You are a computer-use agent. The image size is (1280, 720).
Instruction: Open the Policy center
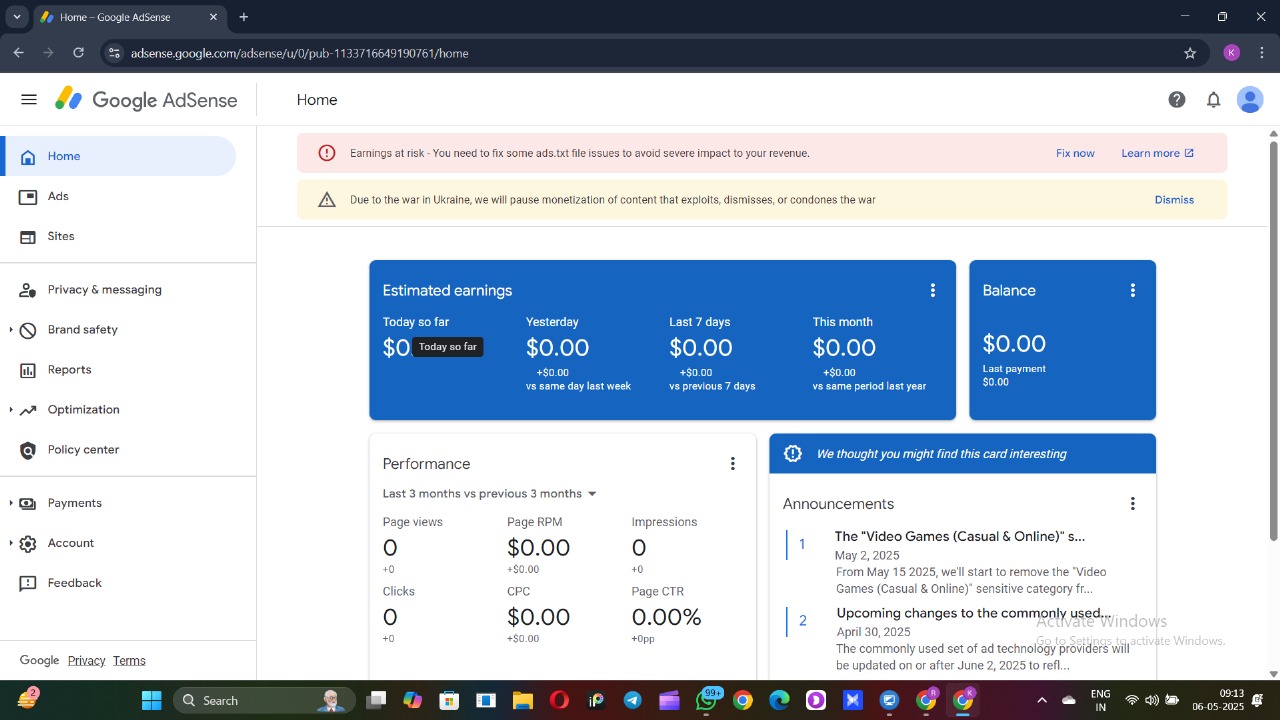[x=120, y=450]
